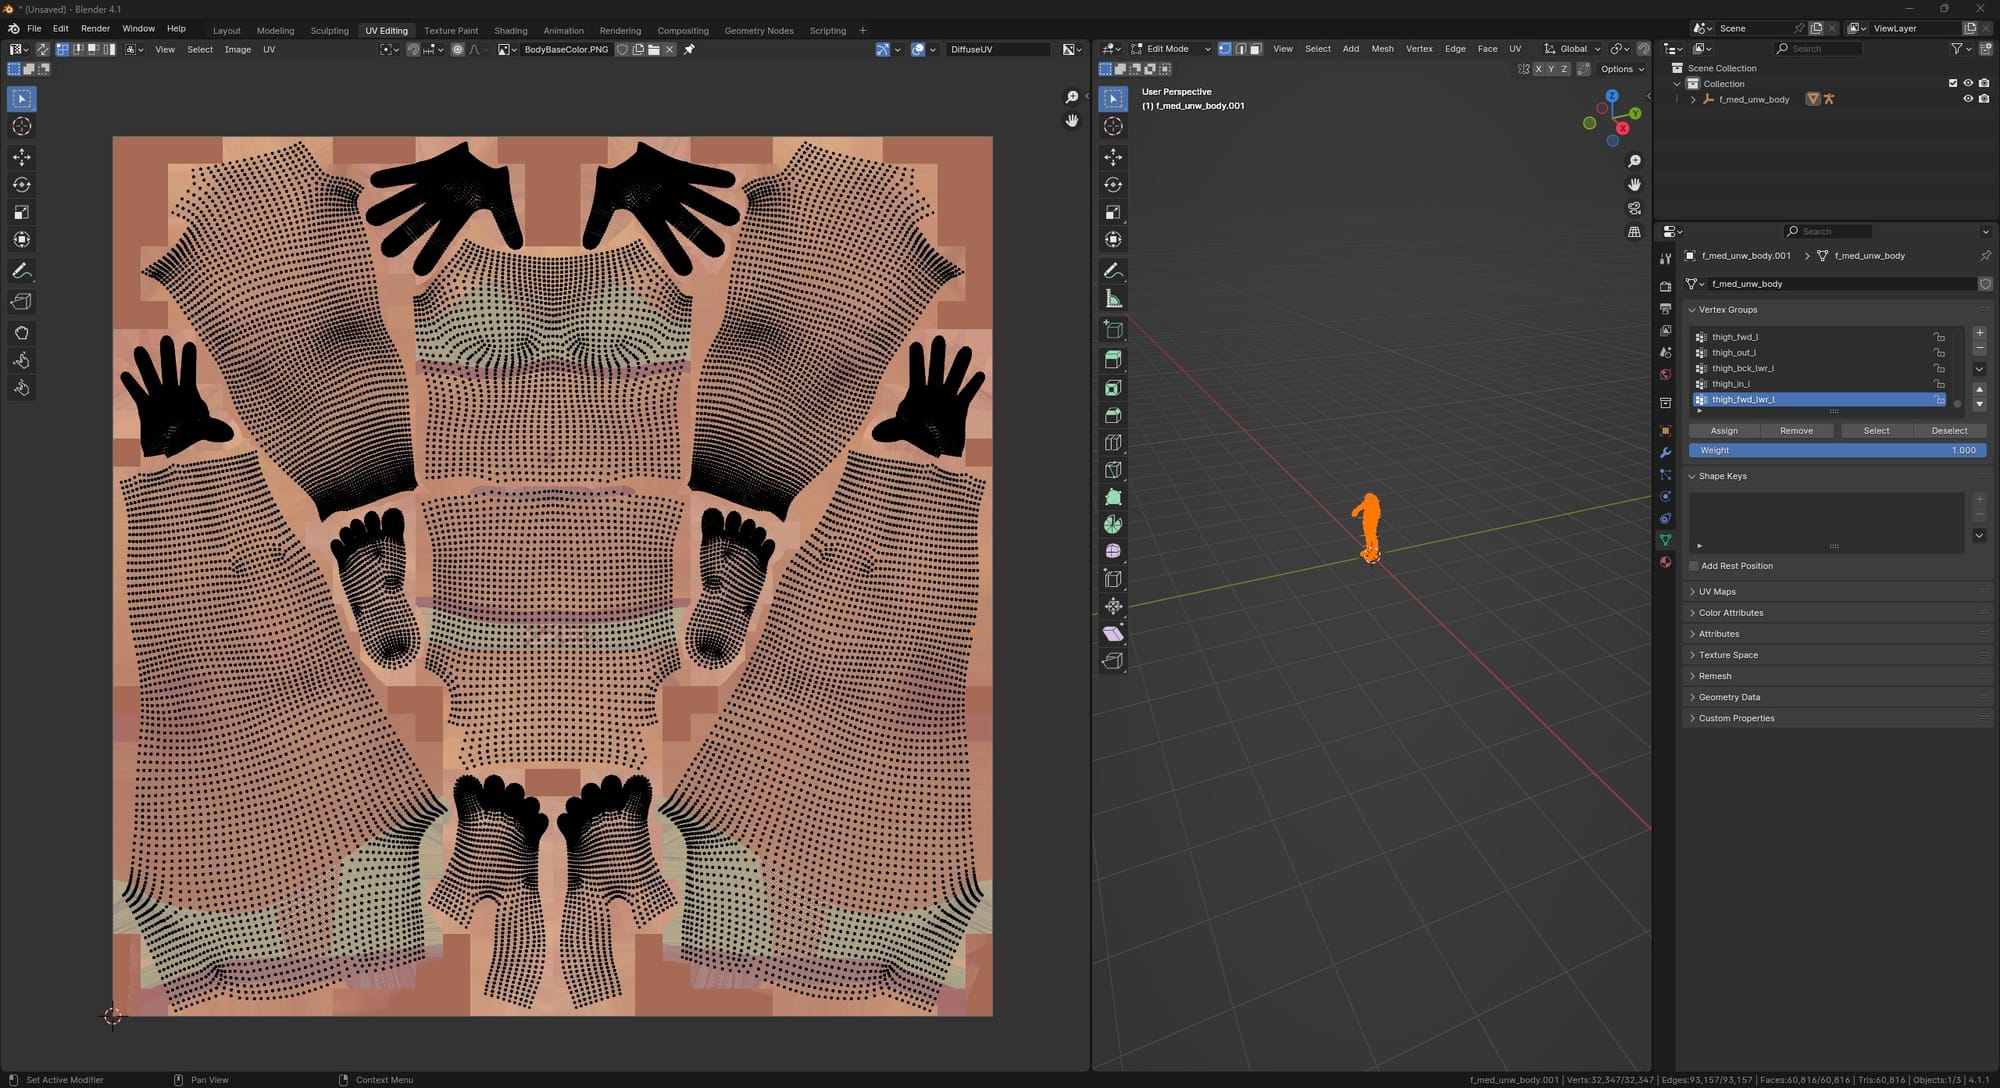Toggle Collection exclude checkbox in outliner
The width and height of the screenshot is (2000, 1088).
tap(1952, 83)
